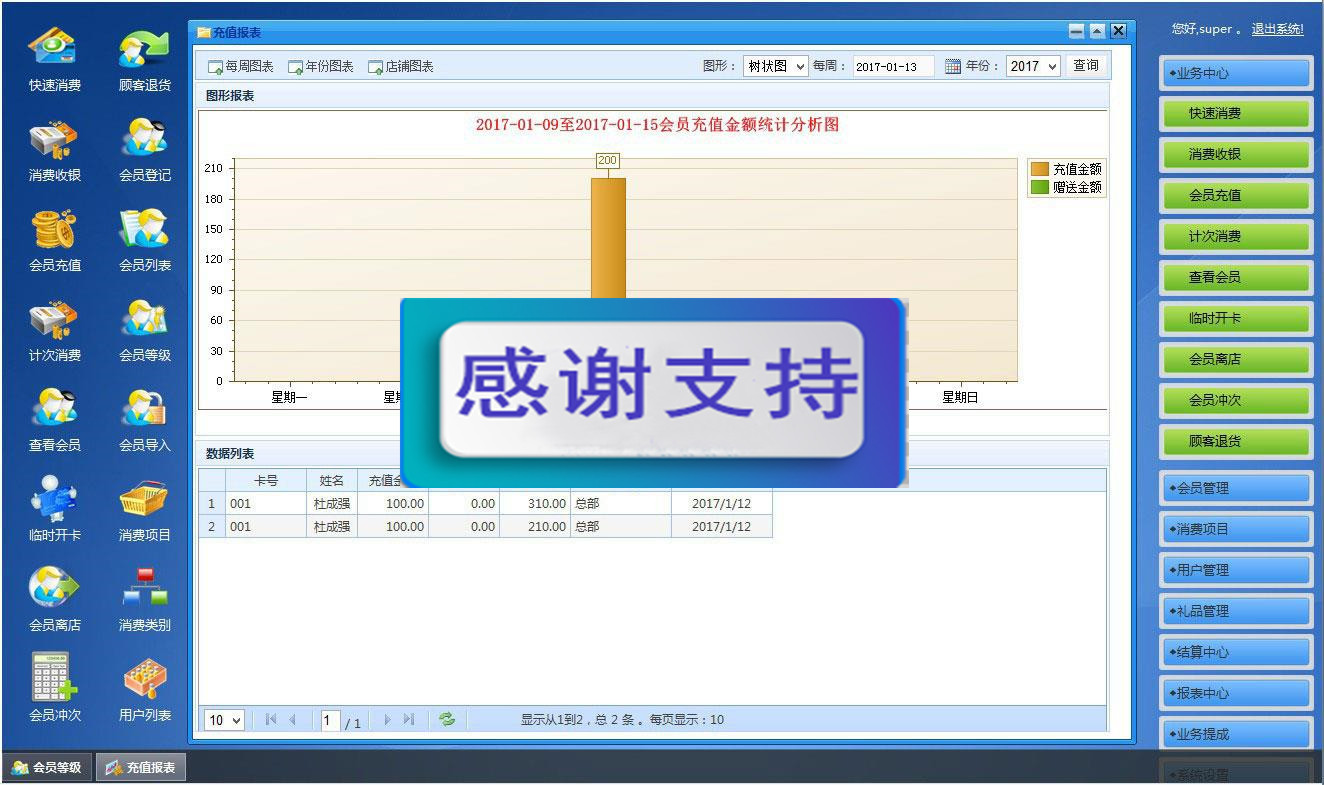Click the 退出系统 logout link
The image size is (1324, 785).
(1277, 30)
